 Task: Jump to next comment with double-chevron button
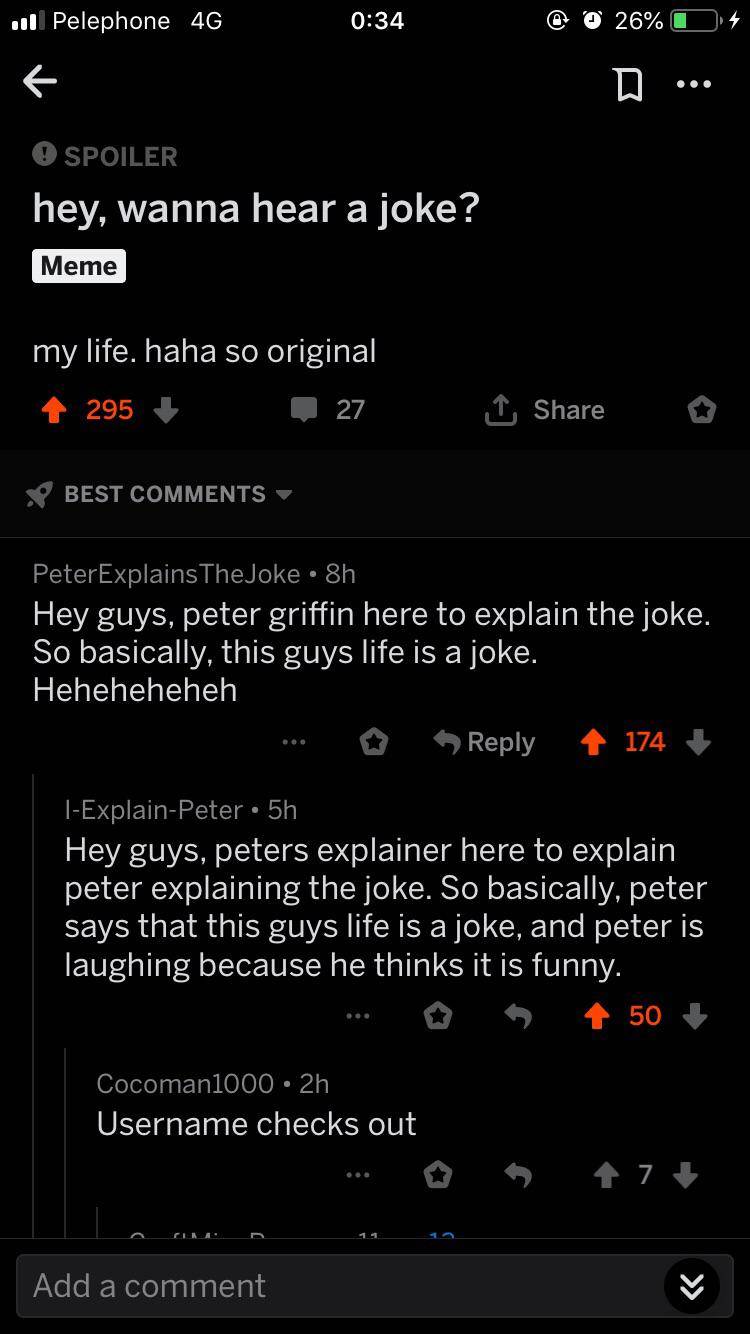point(691,1286)
